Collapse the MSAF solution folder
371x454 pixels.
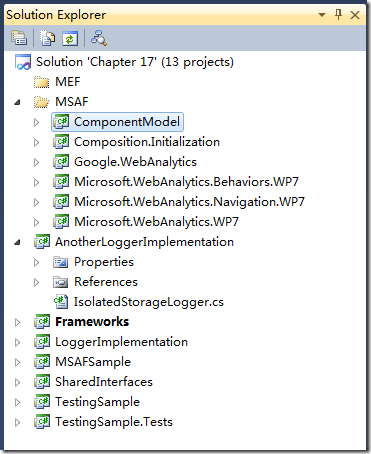pyautogui.click(x=18, y=102)
